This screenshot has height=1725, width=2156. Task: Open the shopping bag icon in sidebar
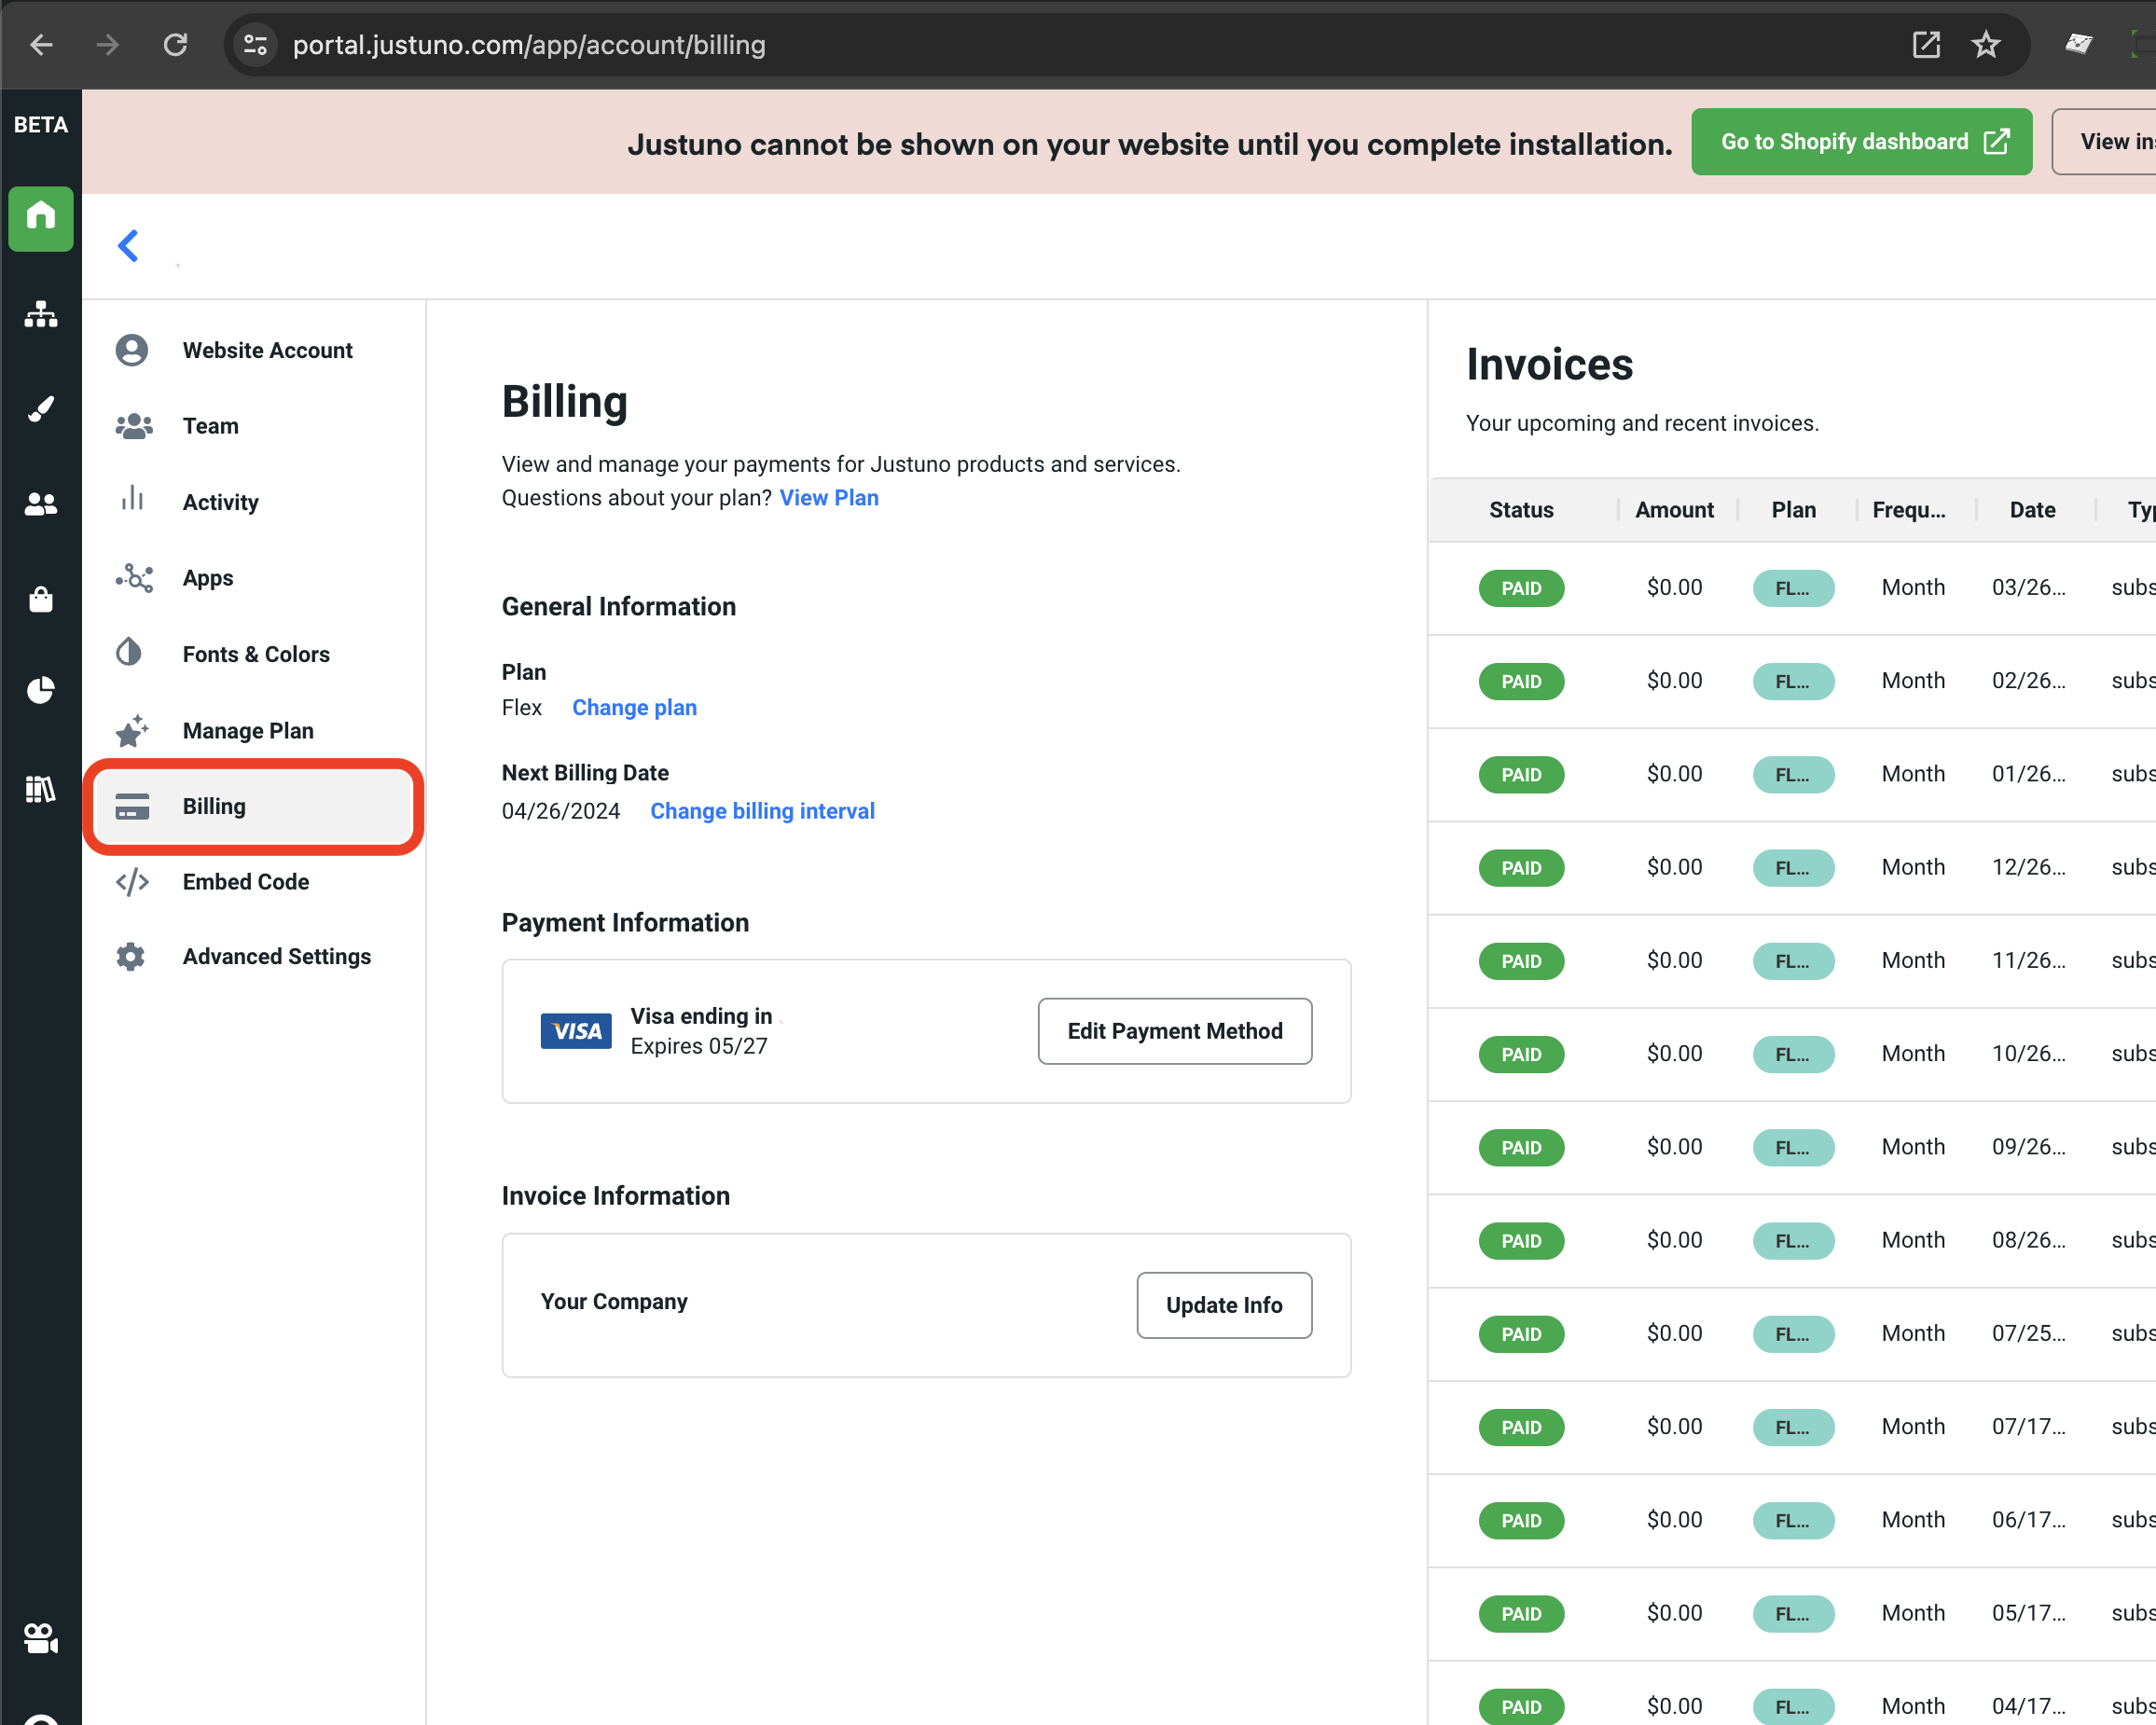41,599
